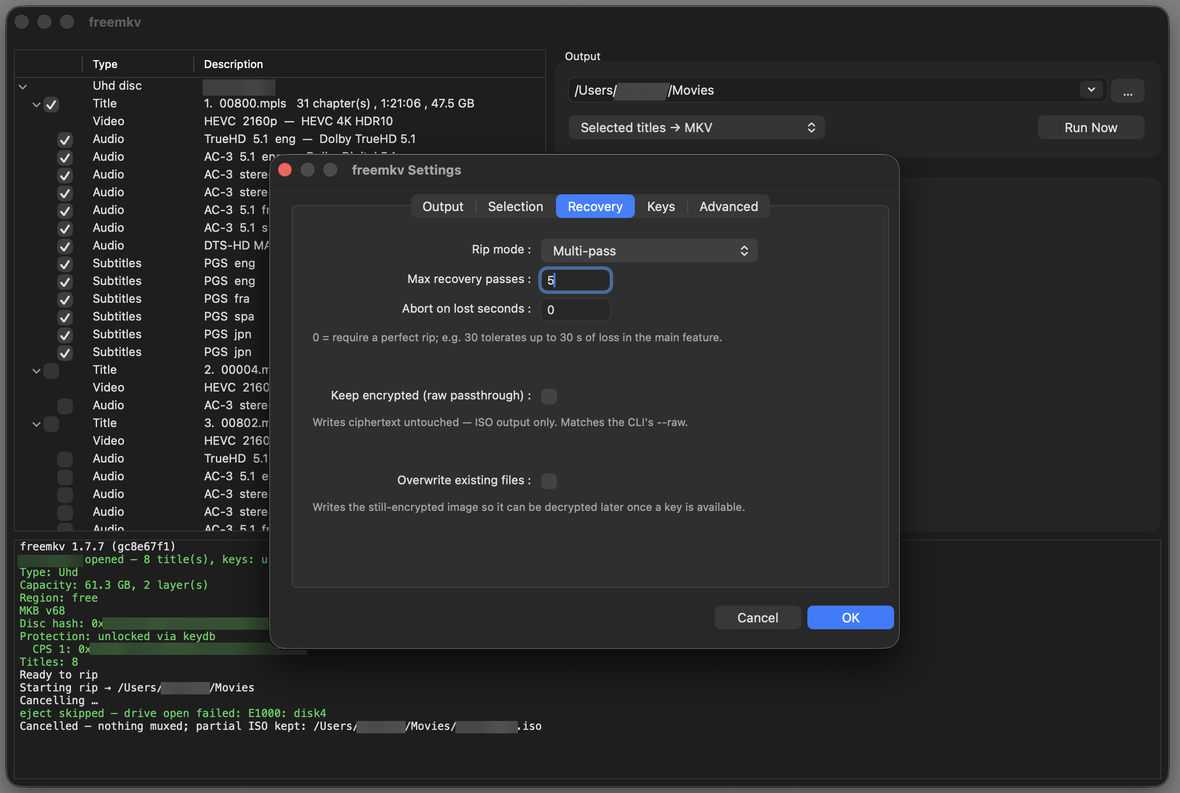
Task: Enable Keep encrypted raw passthrough checkbox
Action: click(x=549, y=396)
